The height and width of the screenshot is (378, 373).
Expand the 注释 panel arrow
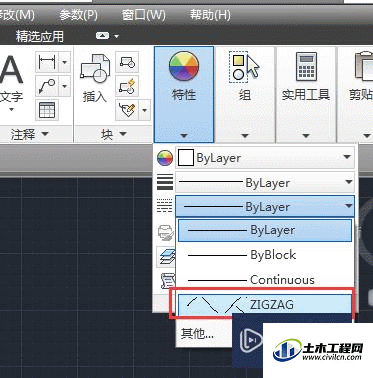(45, 134)
